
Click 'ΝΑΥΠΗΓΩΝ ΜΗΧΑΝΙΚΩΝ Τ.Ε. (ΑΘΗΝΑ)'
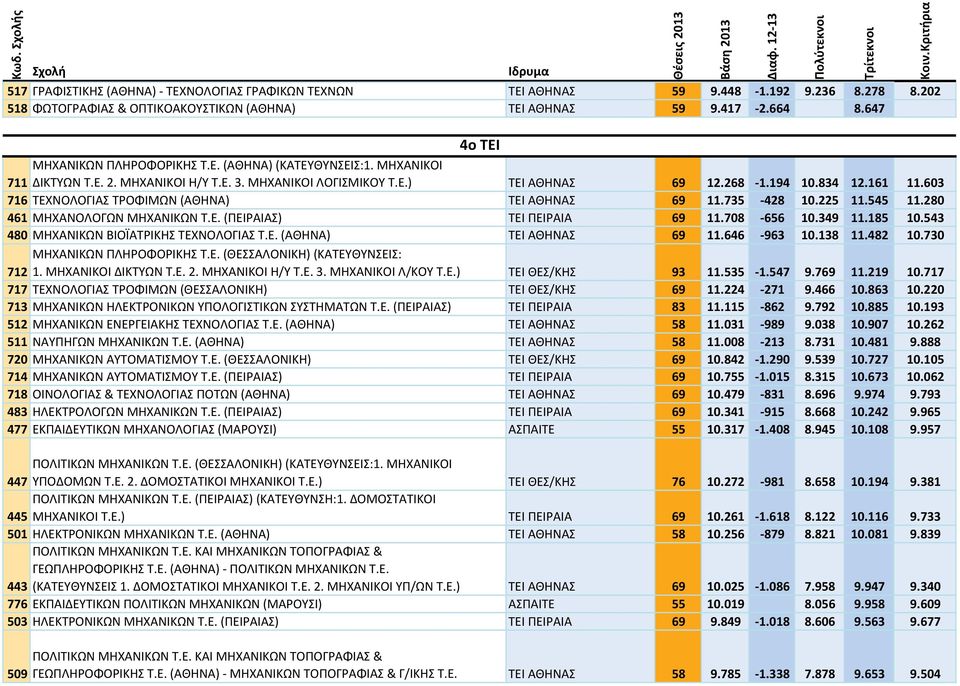138,342
